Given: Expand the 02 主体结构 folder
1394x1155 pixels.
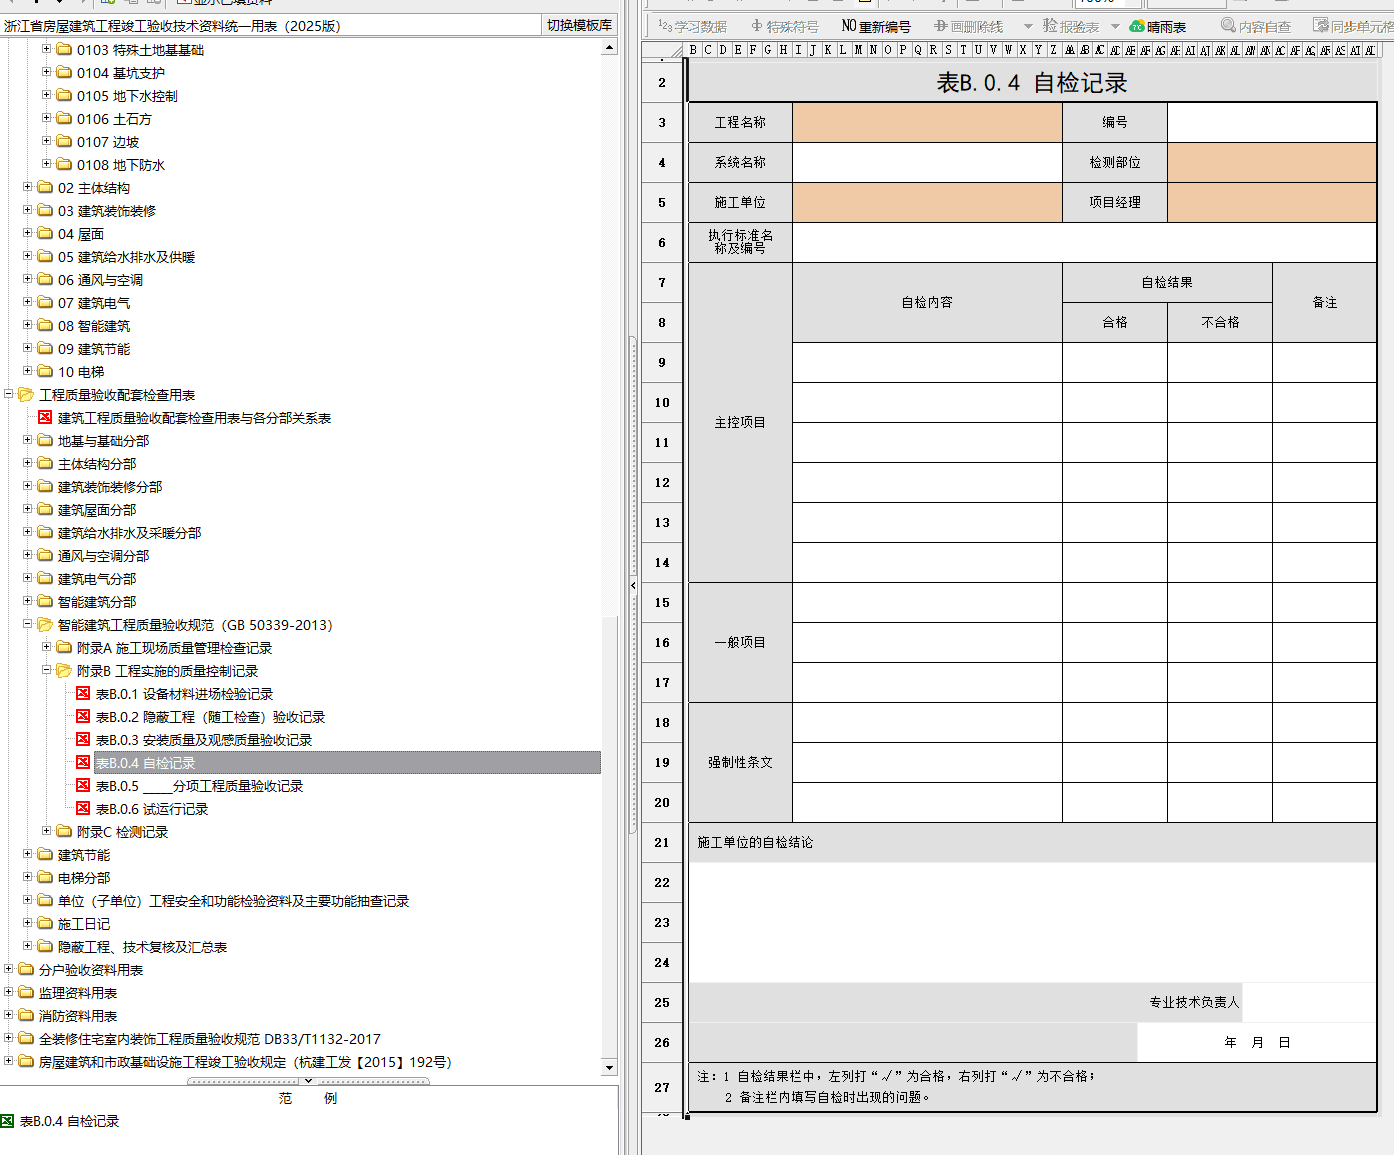Looking at the screenshot, I should pos(28,187).
